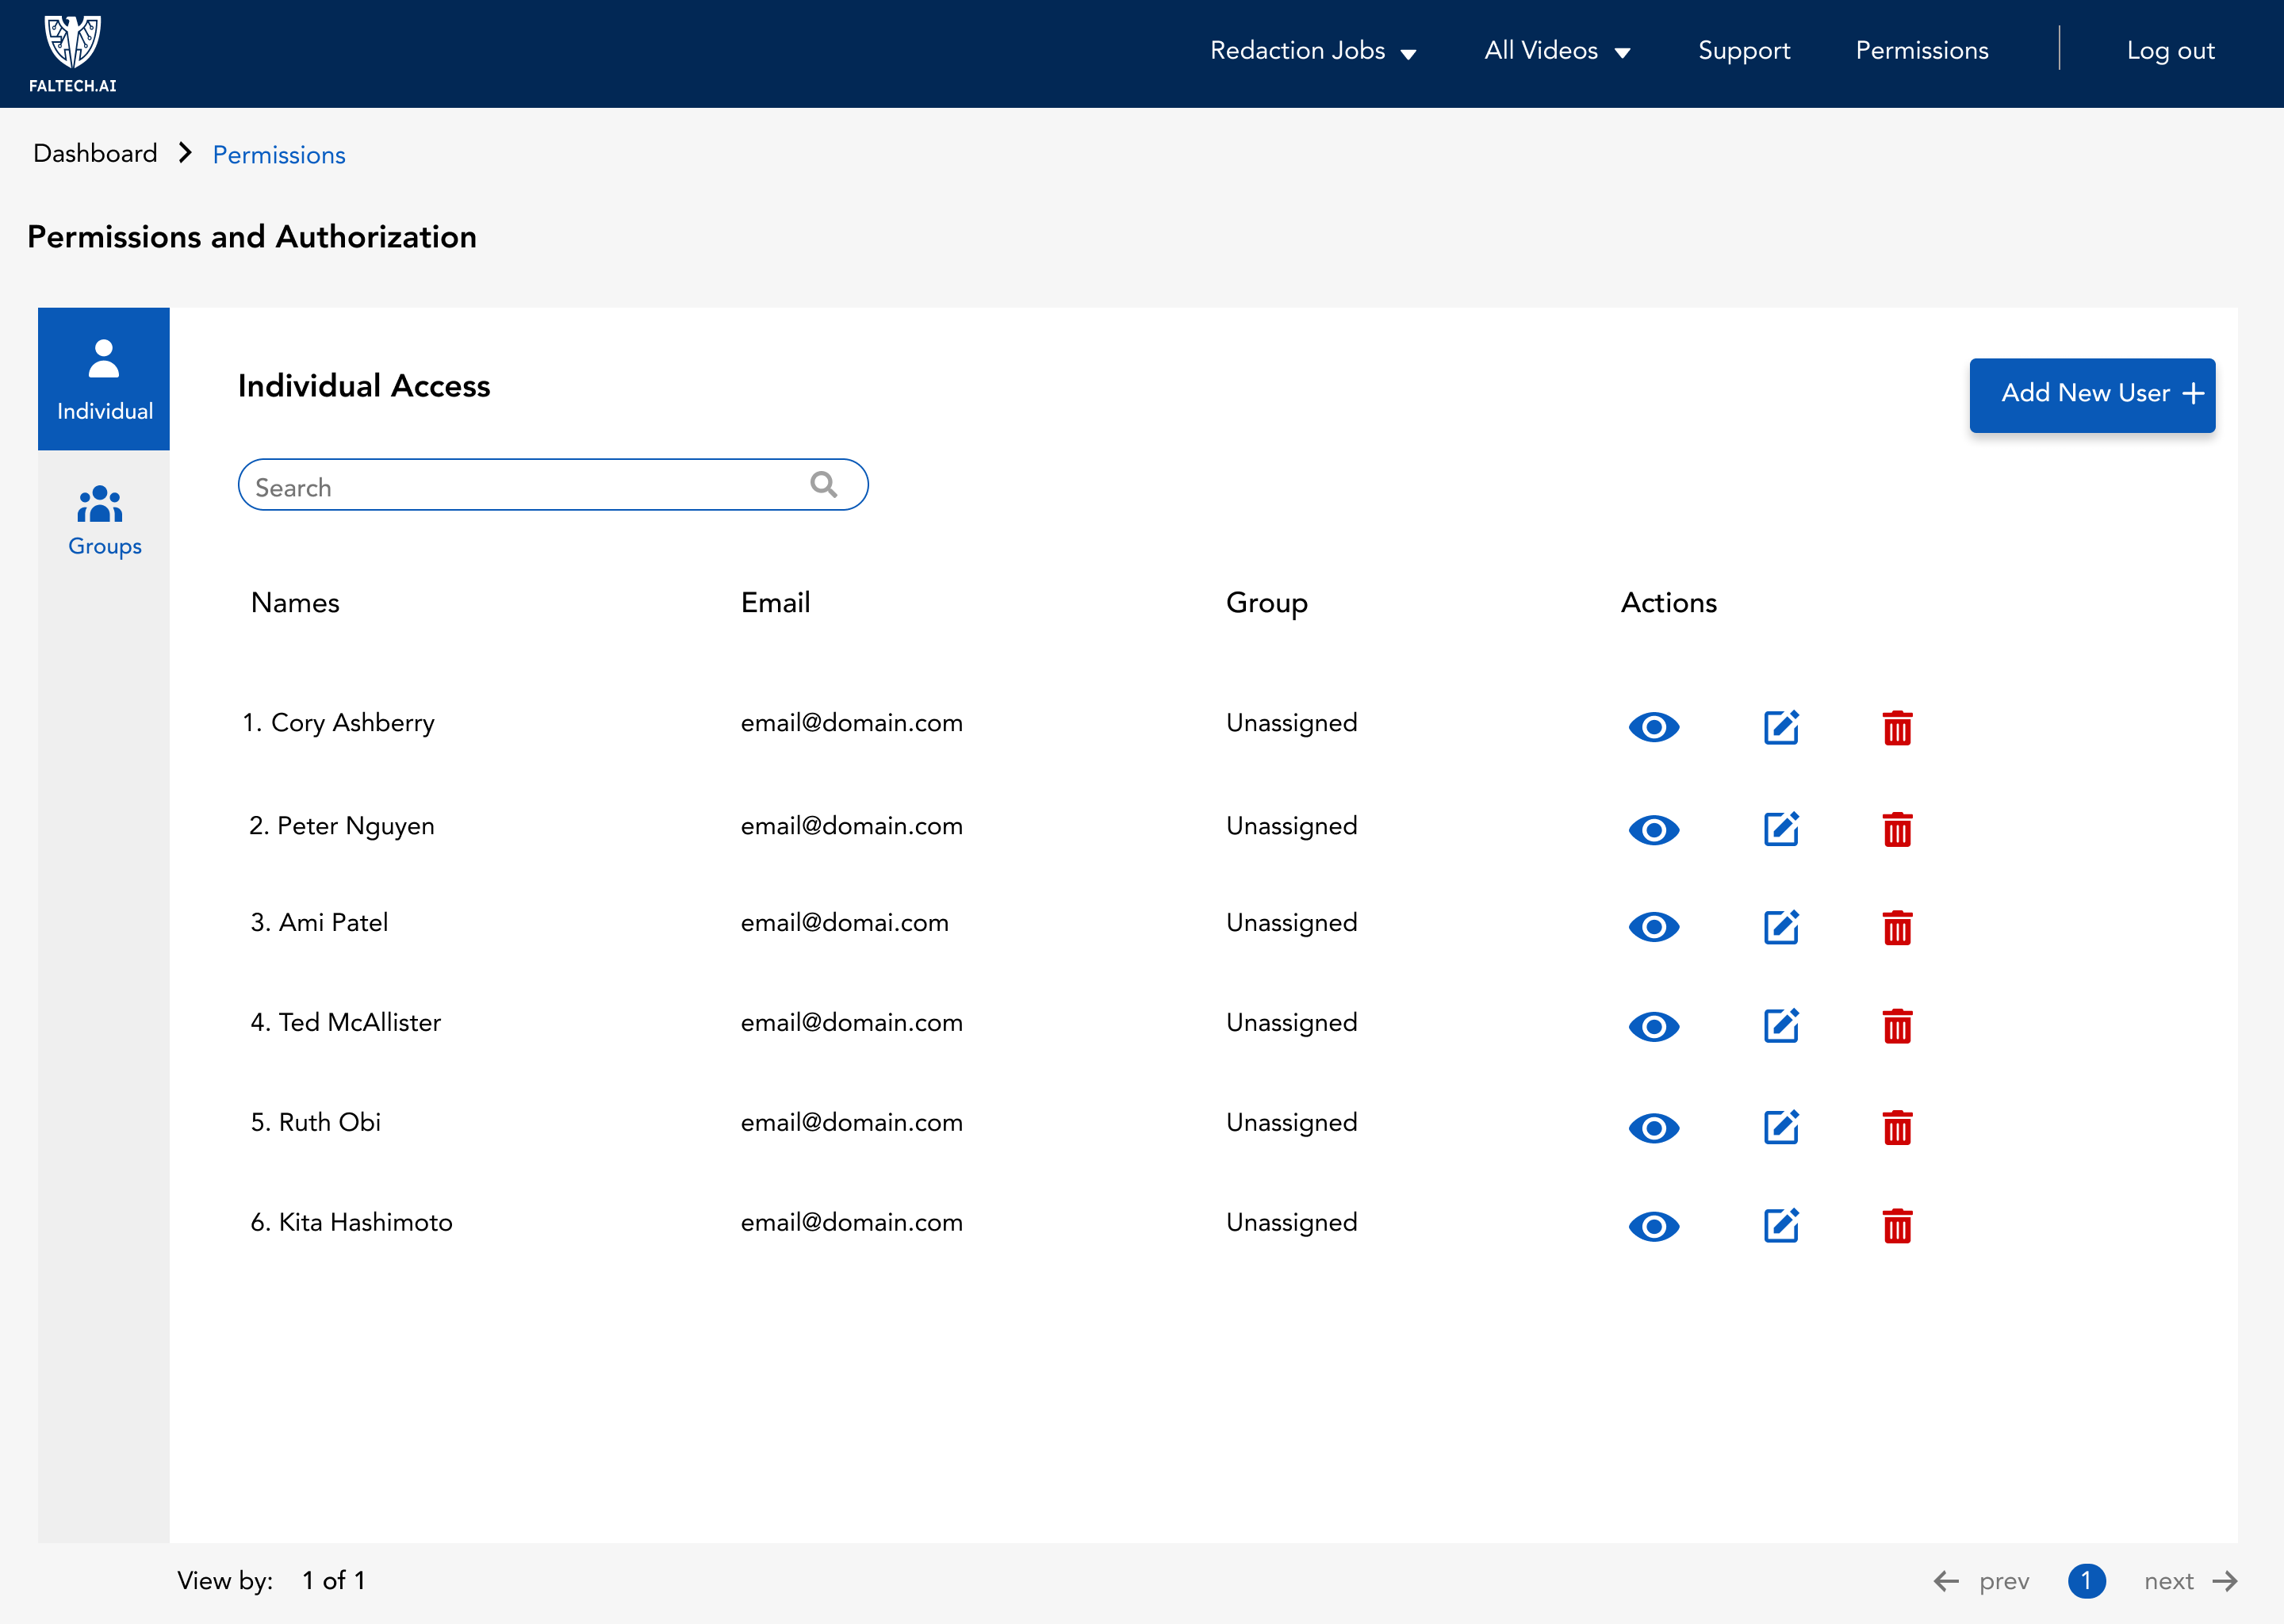Screen dimensions: 2284x1624
Task: Select page 1 in pagination
Action: click(2086, 1581)
